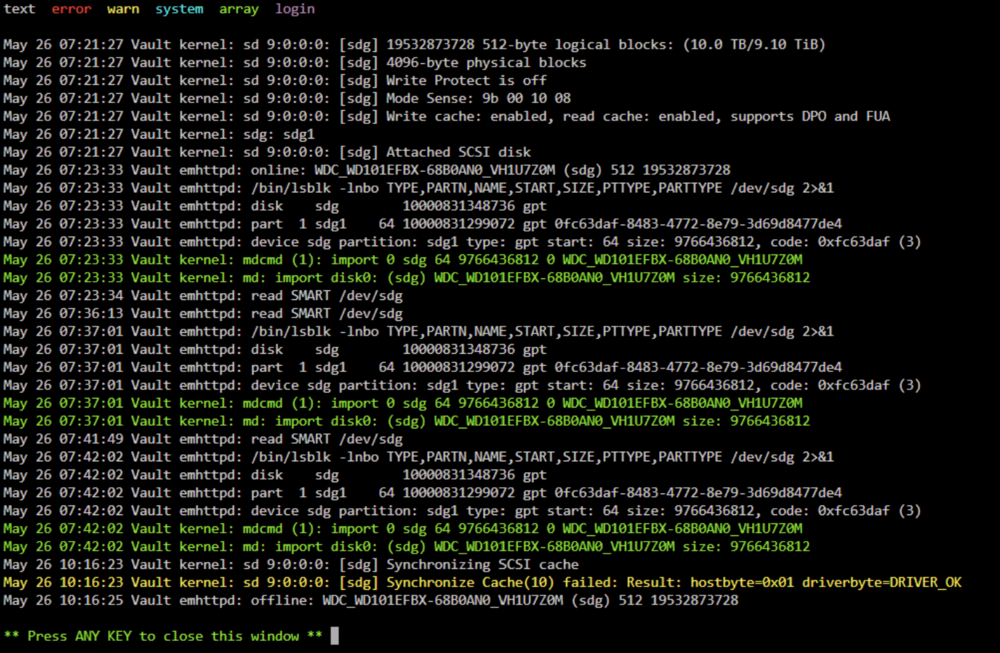The image size is (1000, 653).
Task: Click the red 'error' legend label
Action: coord(71,9)
